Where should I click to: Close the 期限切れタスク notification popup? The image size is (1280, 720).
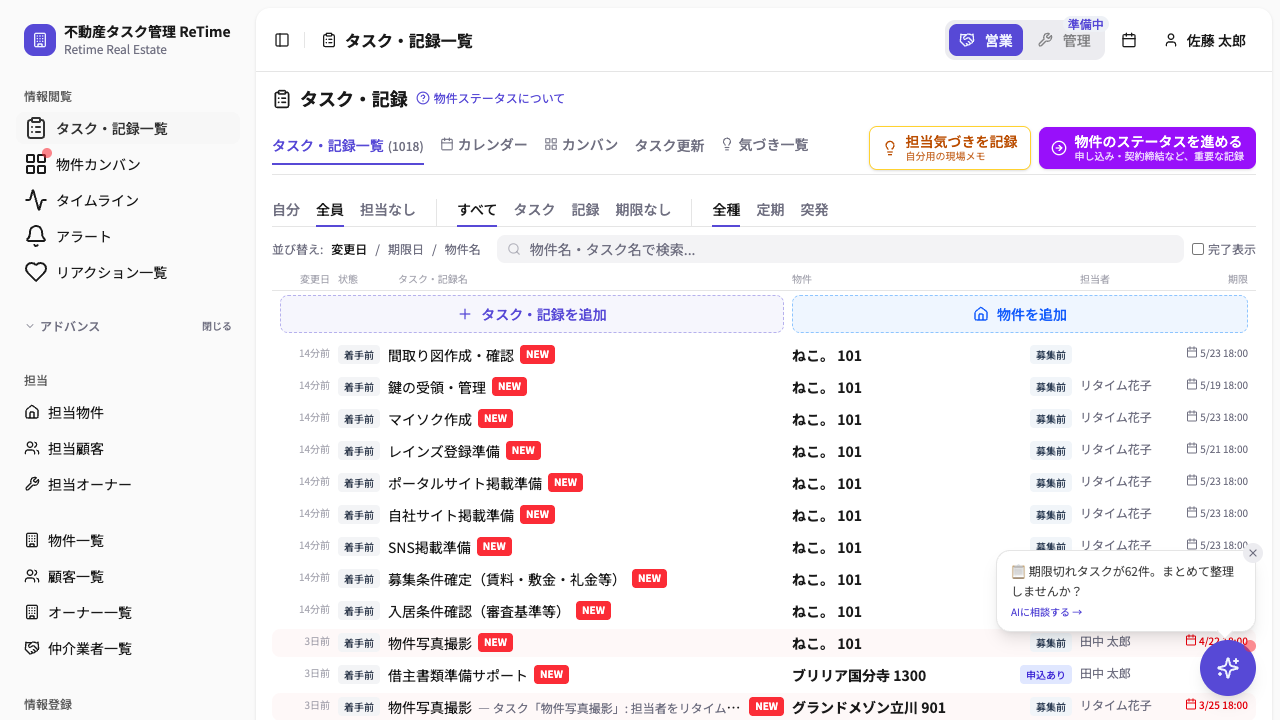point(1253,553)
